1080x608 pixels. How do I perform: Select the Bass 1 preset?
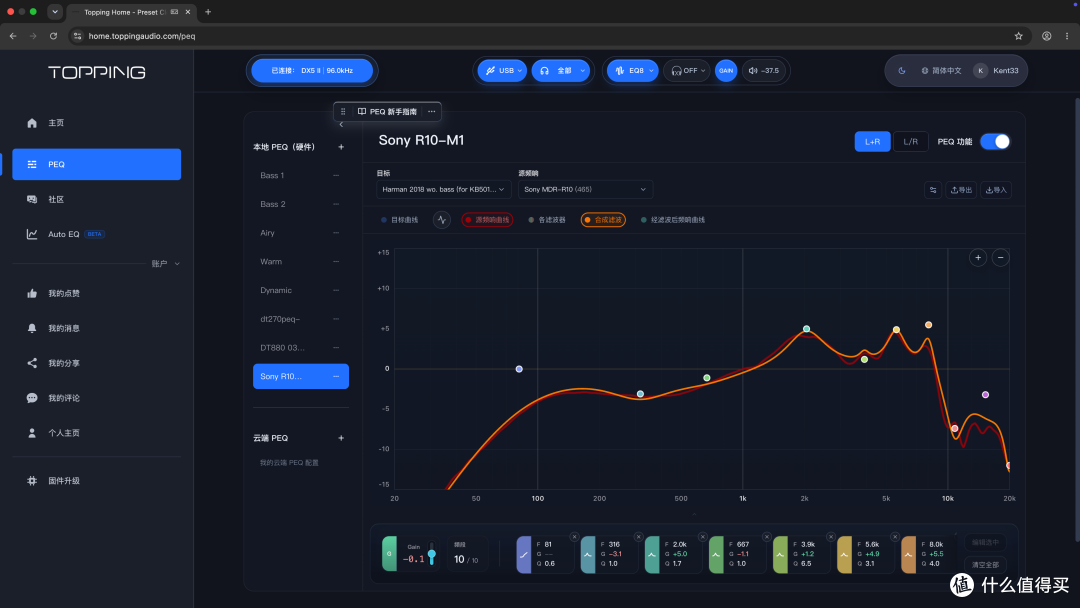click(301, 176)
